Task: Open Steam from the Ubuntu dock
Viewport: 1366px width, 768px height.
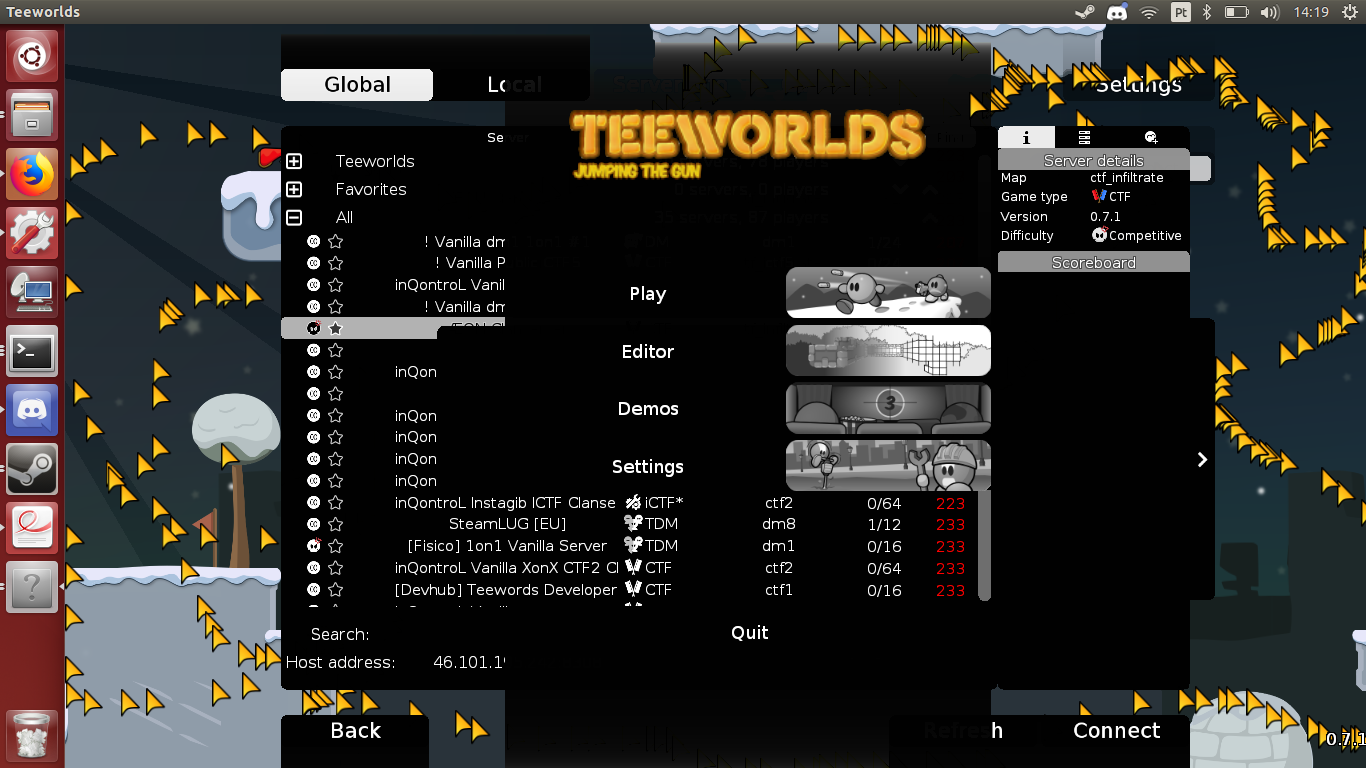Action: click(x=33, y=470)
